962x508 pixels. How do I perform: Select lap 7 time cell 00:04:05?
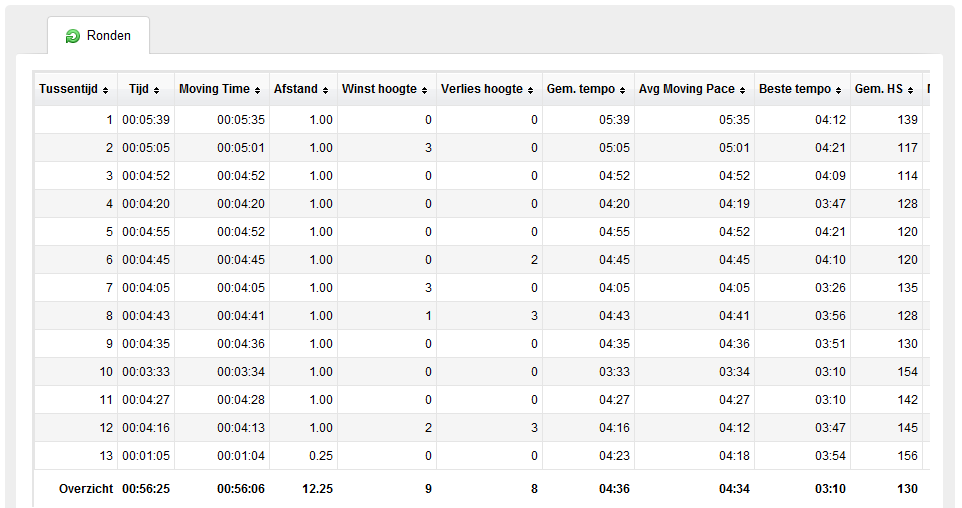point(146,288)
